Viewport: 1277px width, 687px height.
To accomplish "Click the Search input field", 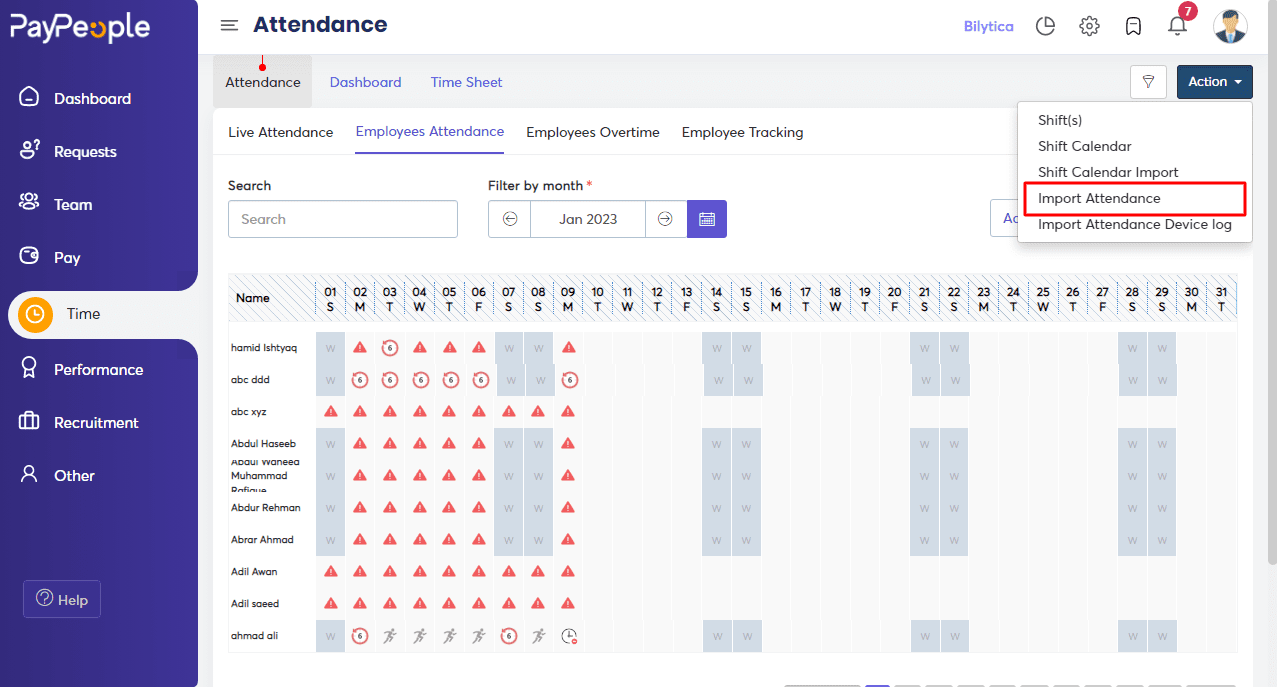I will coord(343,219).
